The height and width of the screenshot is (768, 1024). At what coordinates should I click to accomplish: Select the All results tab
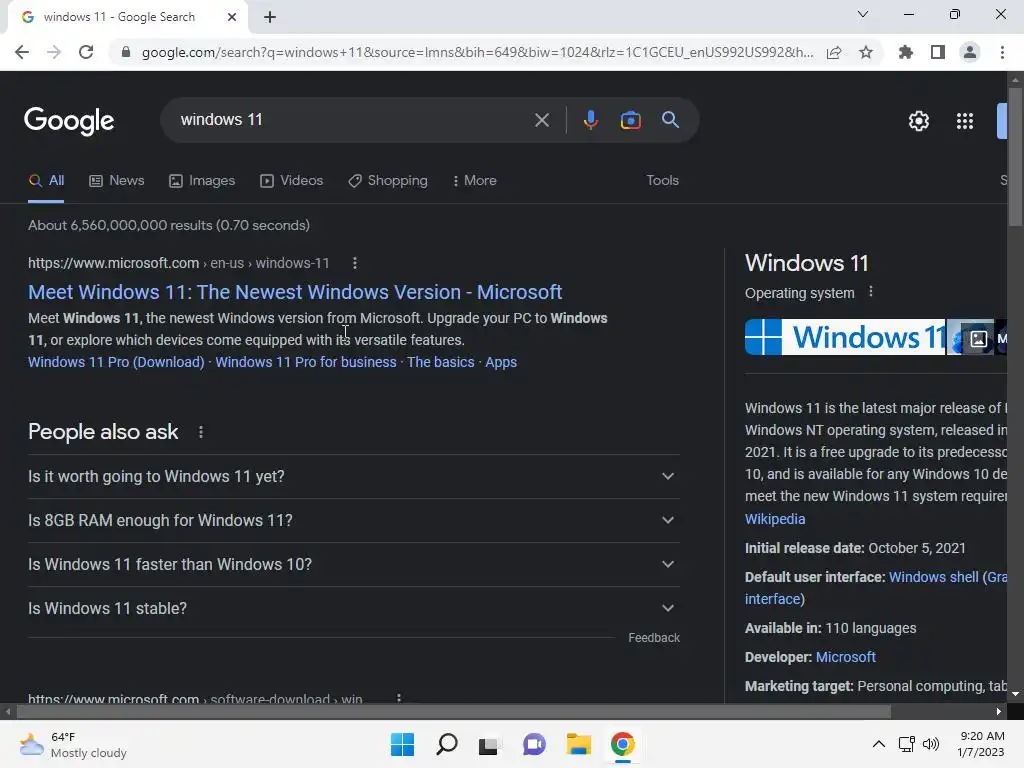(46, 180)
